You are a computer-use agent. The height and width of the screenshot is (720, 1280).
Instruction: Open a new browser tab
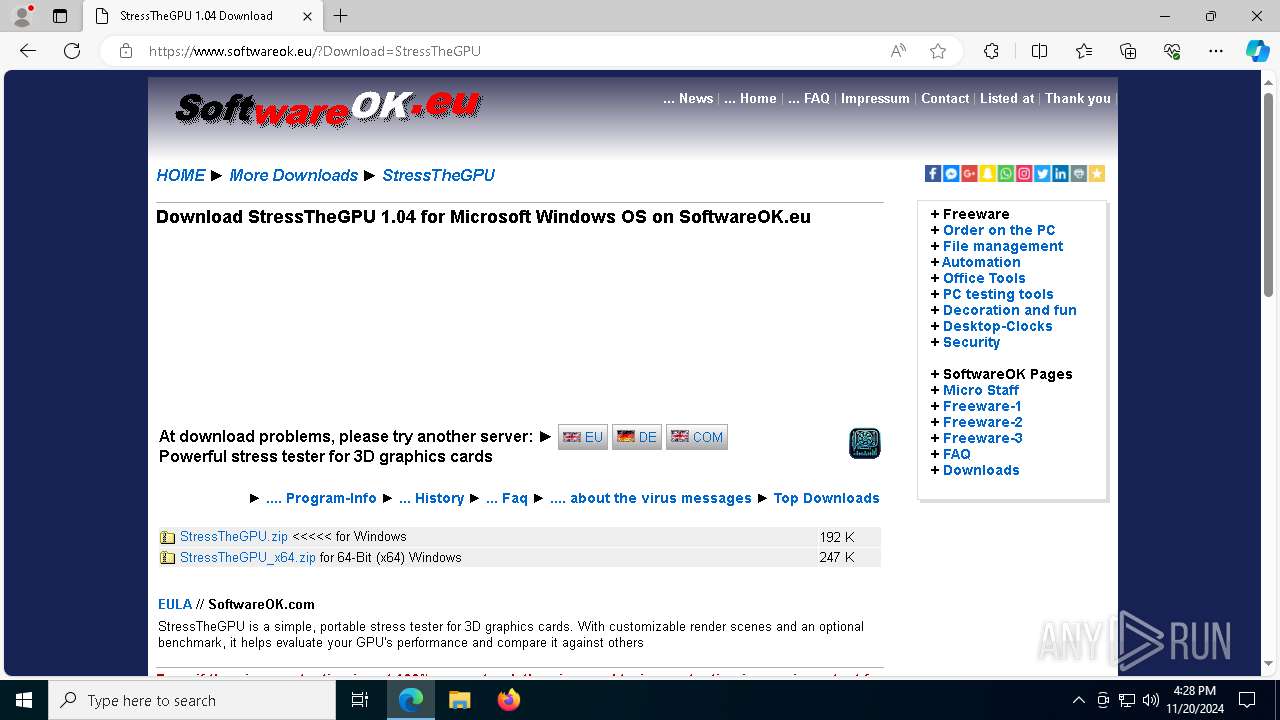(341, 16)
